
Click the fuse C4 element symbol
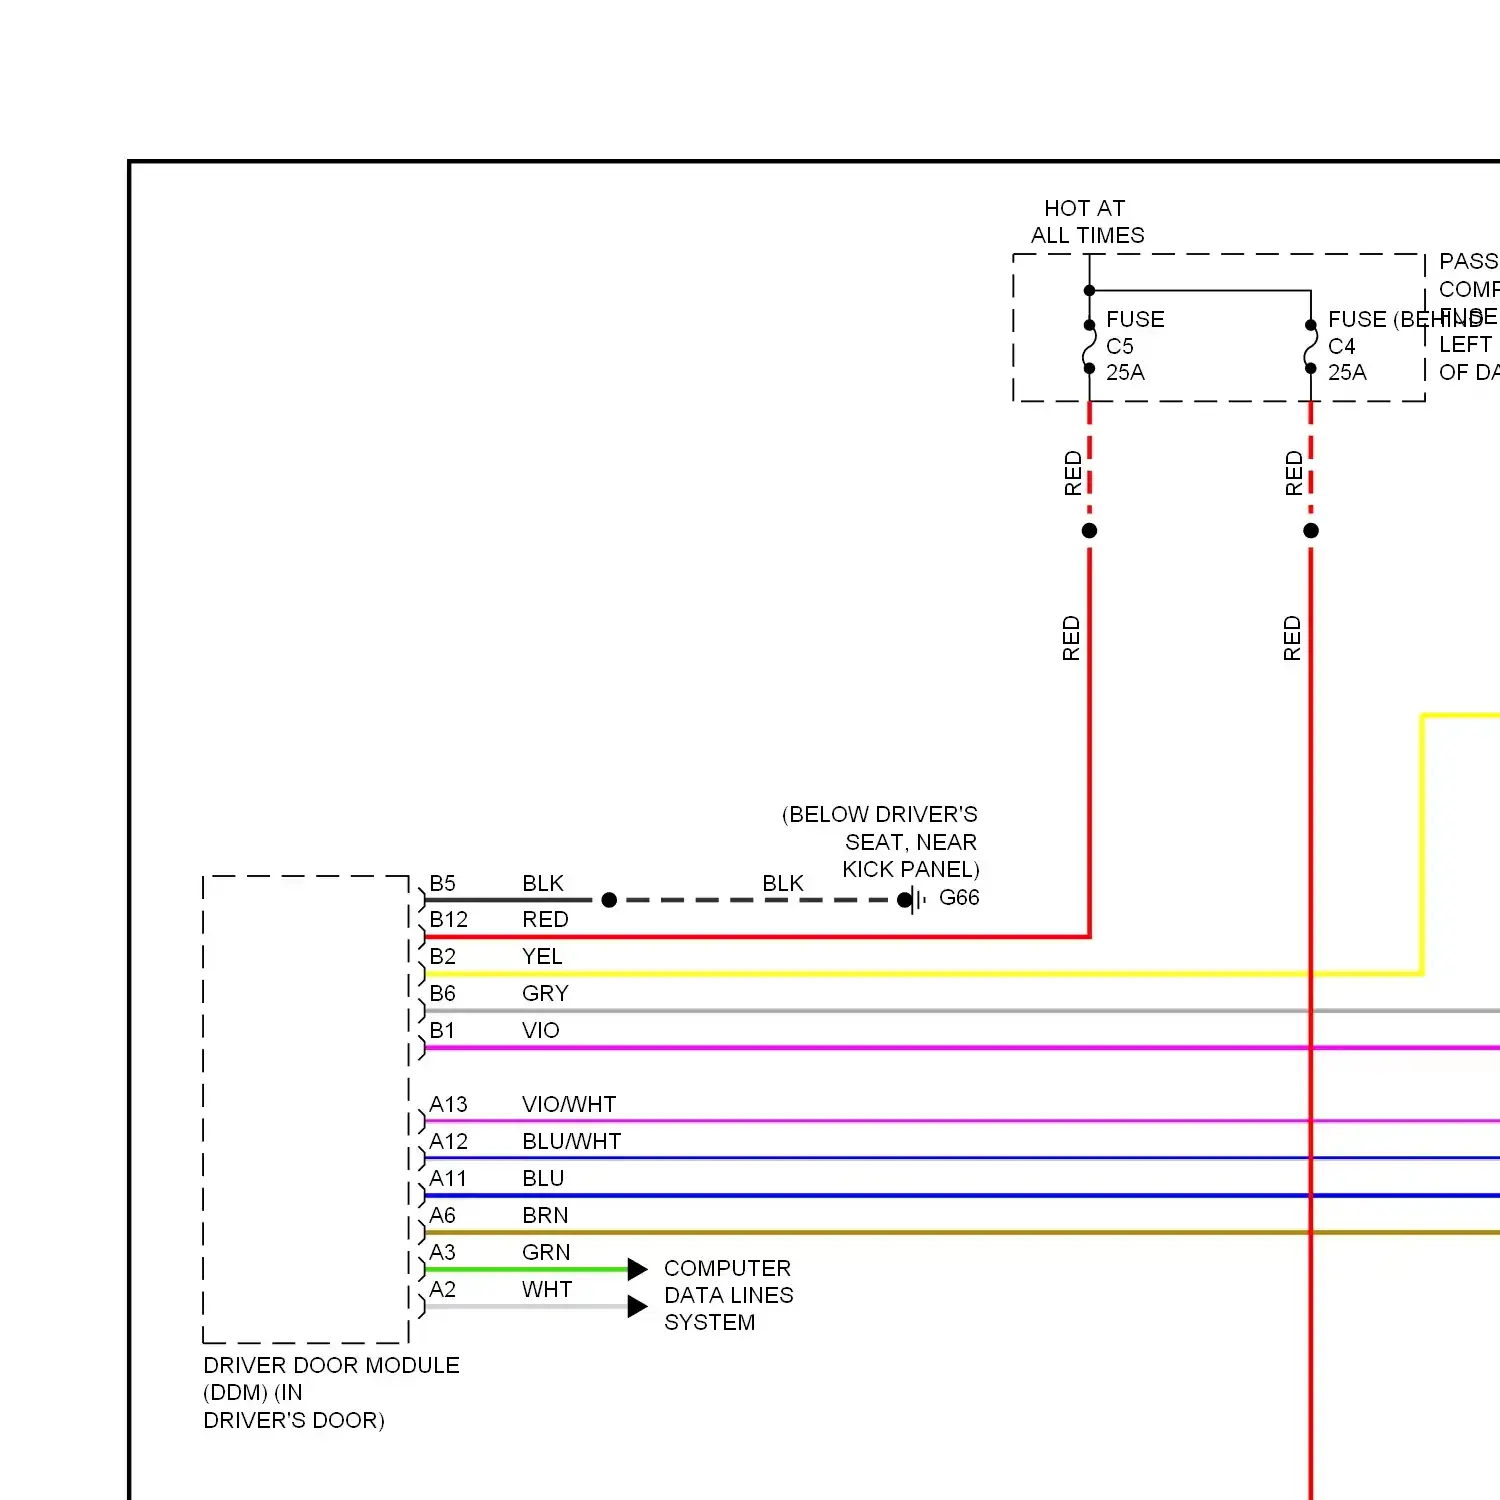pos(1311,347)
